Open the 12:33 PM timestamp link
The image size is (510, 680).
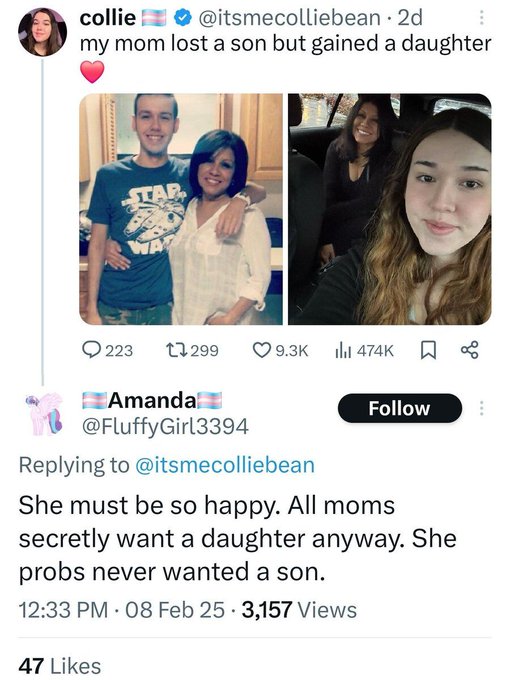[63, 610]
